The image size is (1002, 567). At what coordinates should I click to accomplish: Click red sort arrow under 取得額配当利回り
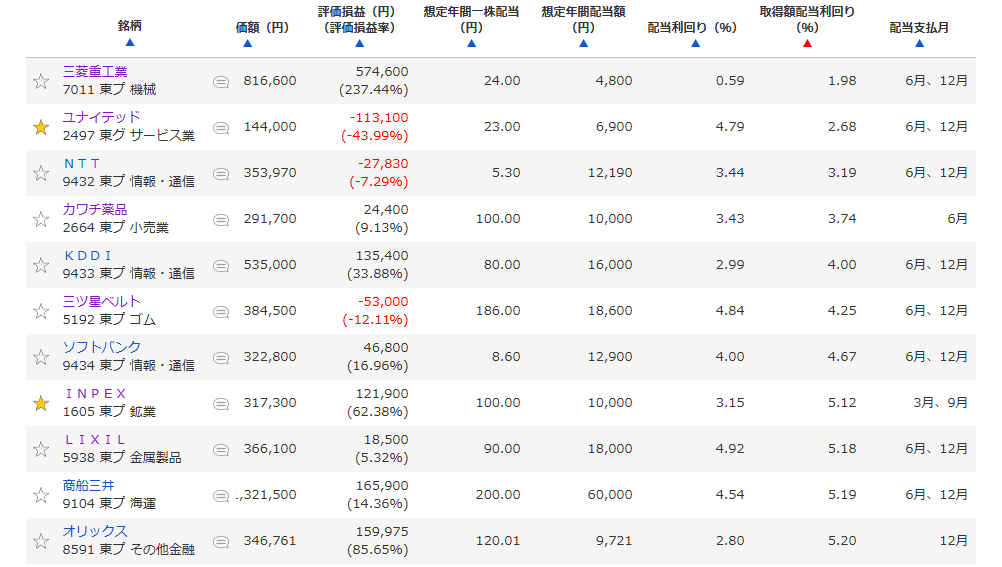(807, 43)
